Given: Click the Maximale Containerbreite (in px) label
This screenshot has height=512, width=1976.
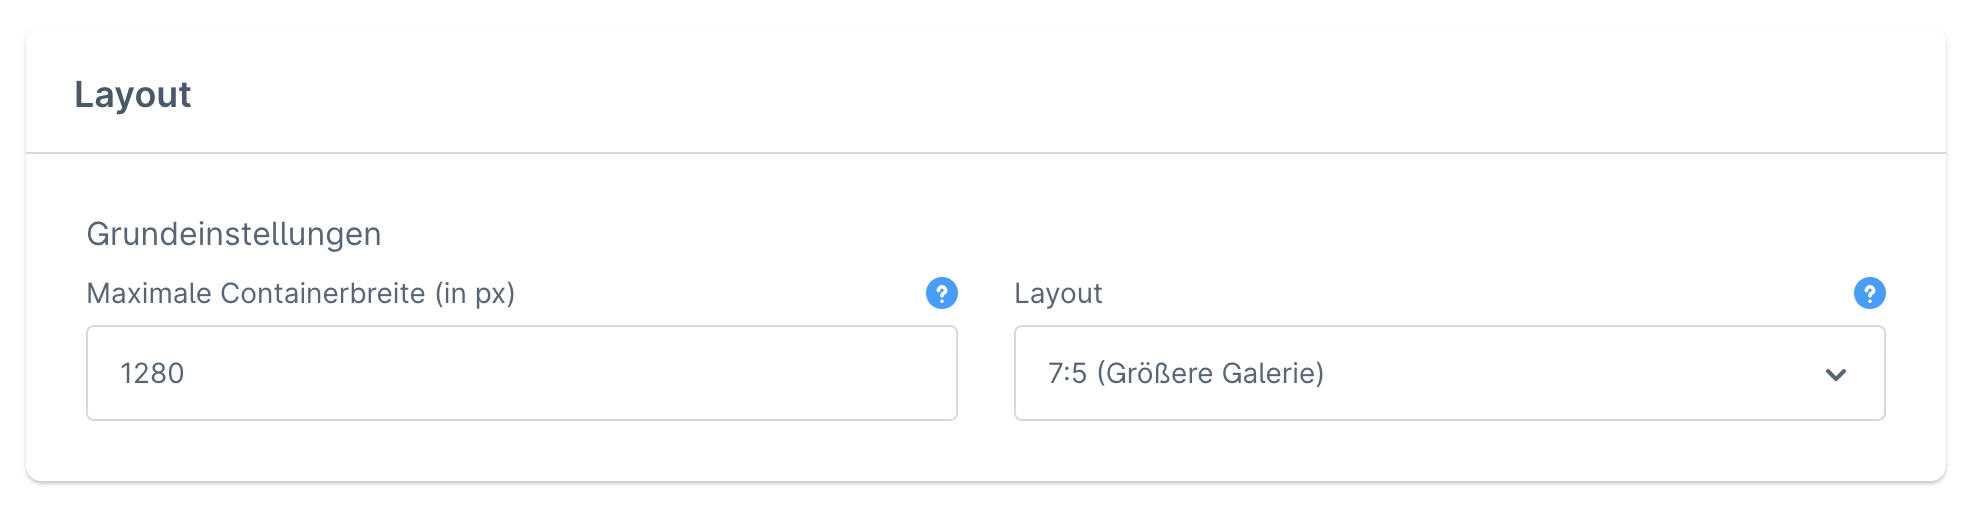Looking at the screenshot, I should [300, 293].
